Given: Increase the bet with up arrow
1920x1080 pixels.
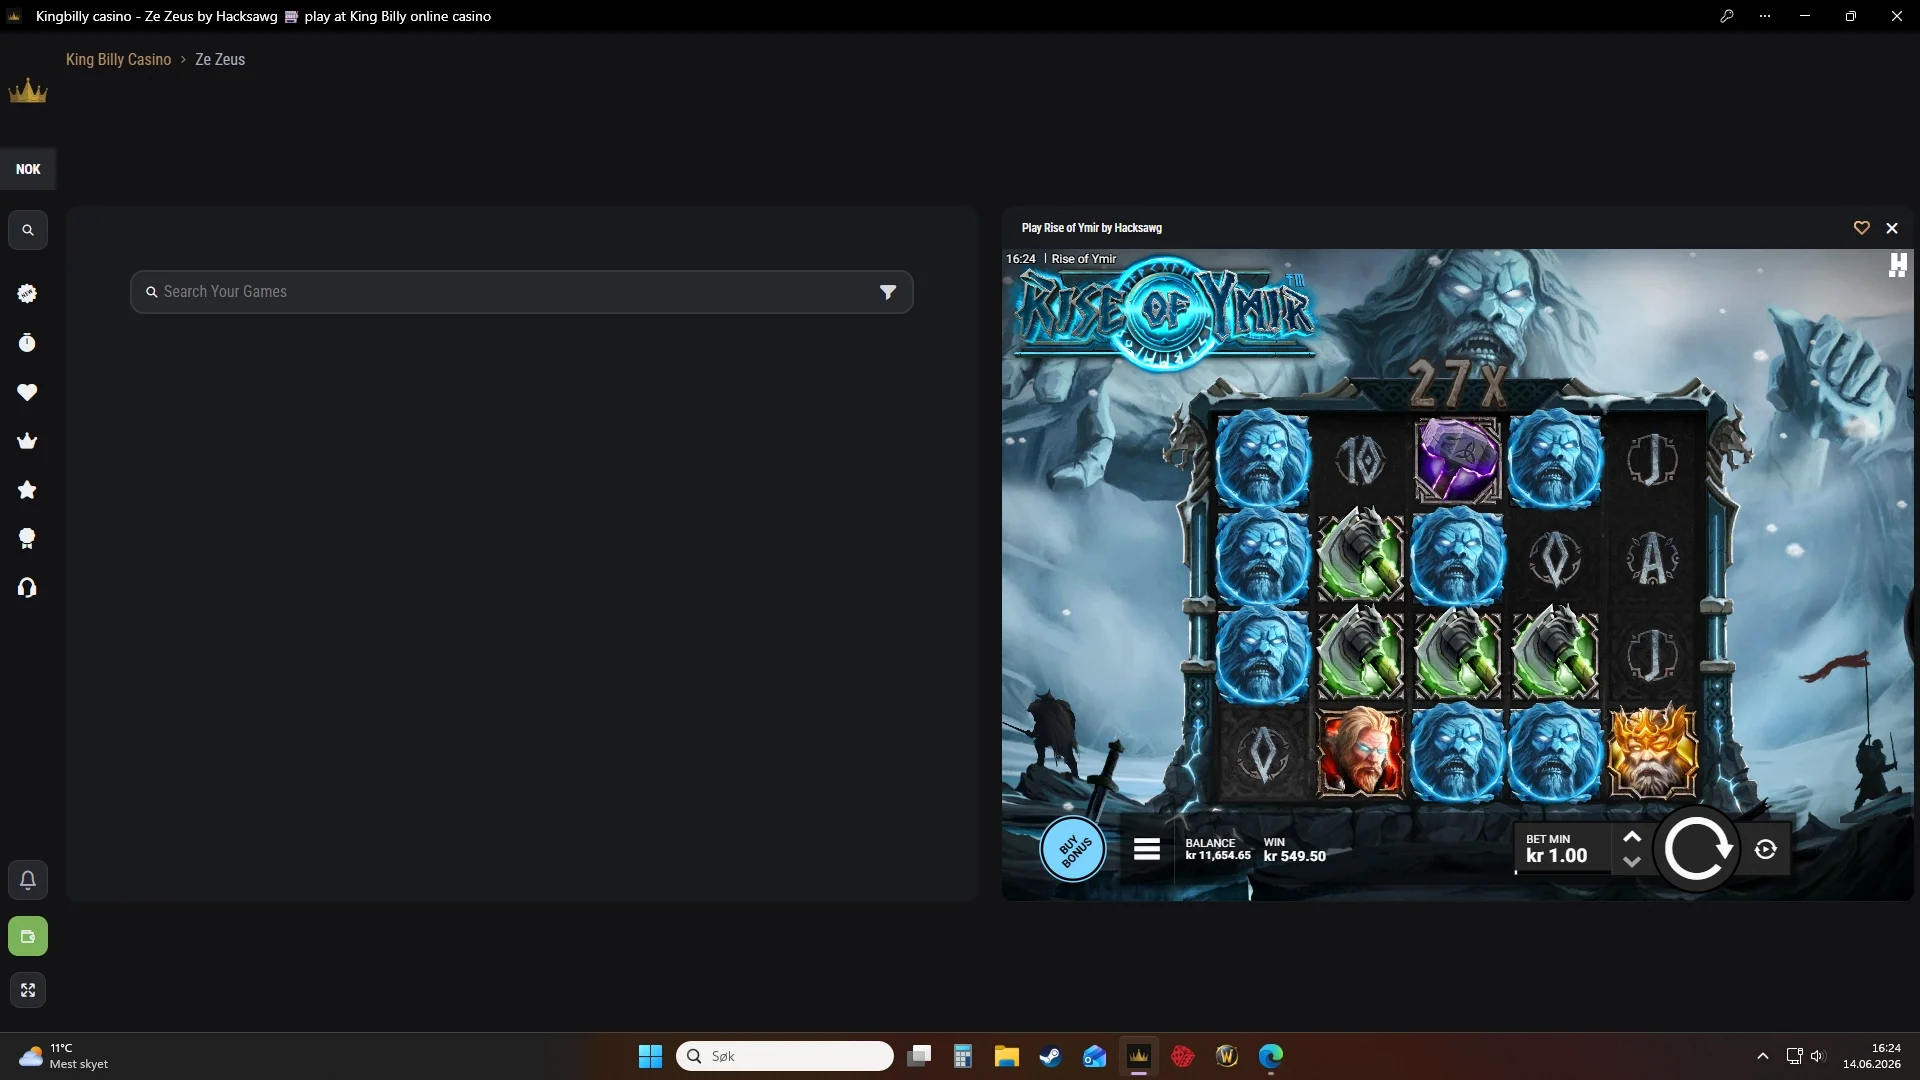Looking at the screenshot, I should (x=1632, y=837).
